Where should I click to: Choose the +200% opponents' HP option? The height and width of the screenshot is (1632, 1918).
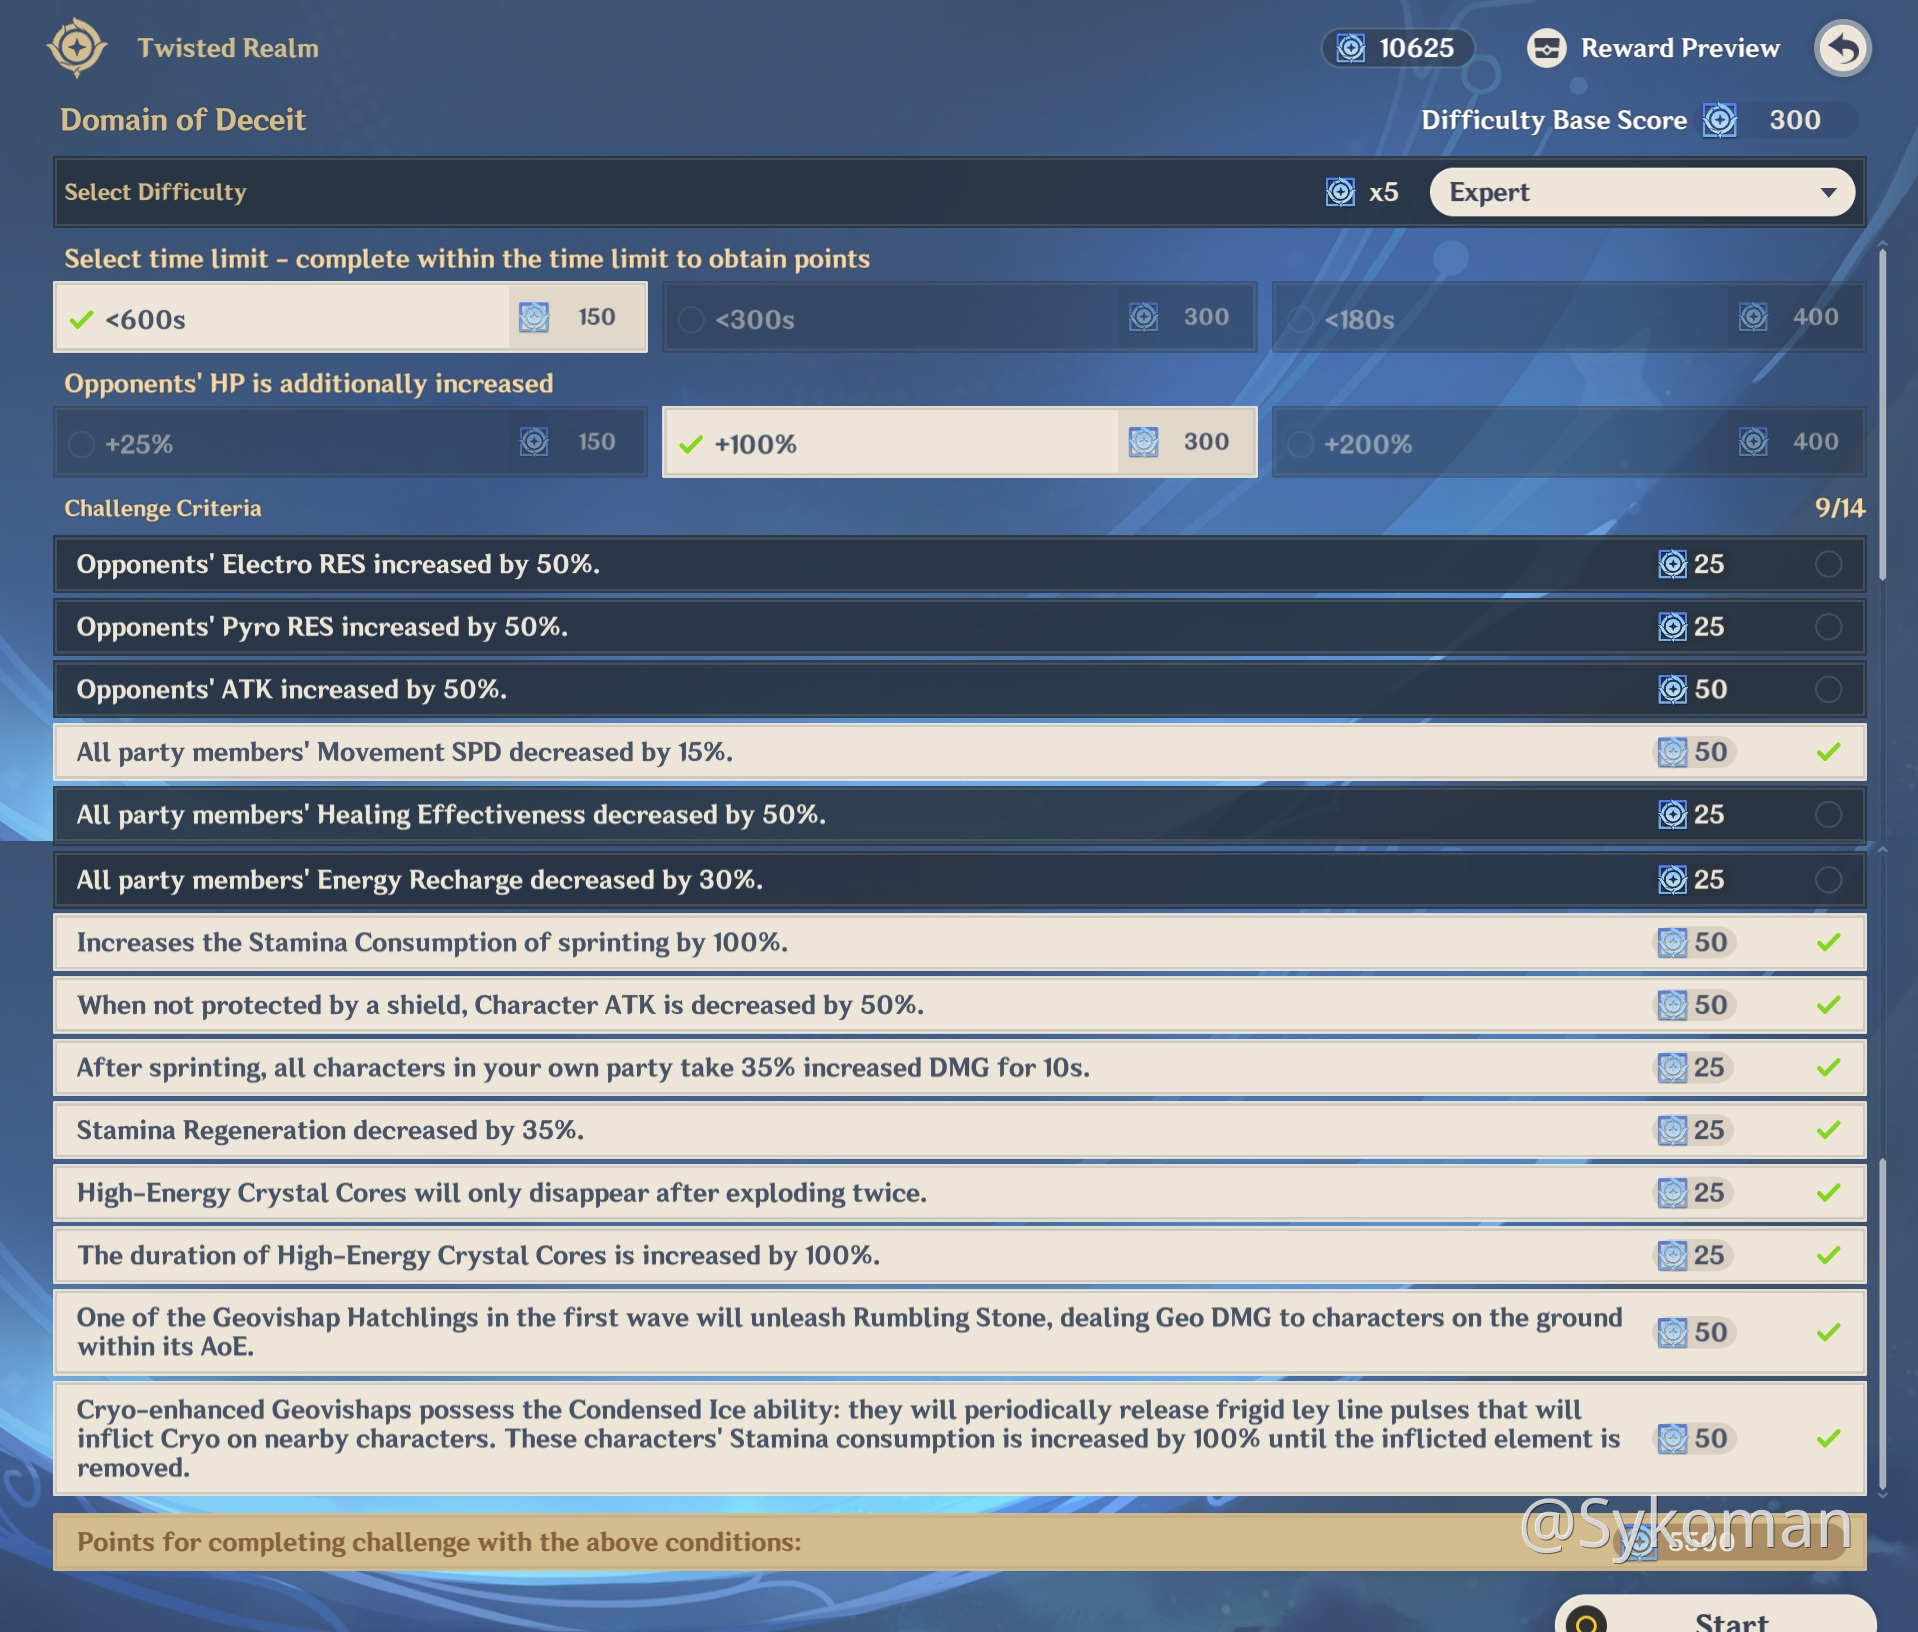click(1567, 443)
